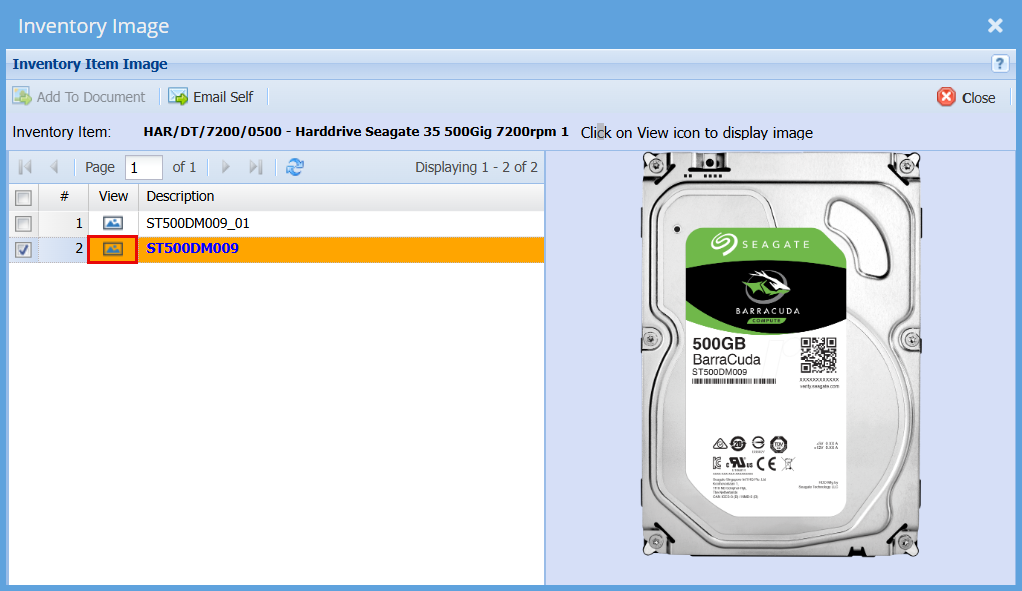Toggle select-all checkbox in grid header
The height and width of the screenshot is (591, 1022).
pos(23,197)
